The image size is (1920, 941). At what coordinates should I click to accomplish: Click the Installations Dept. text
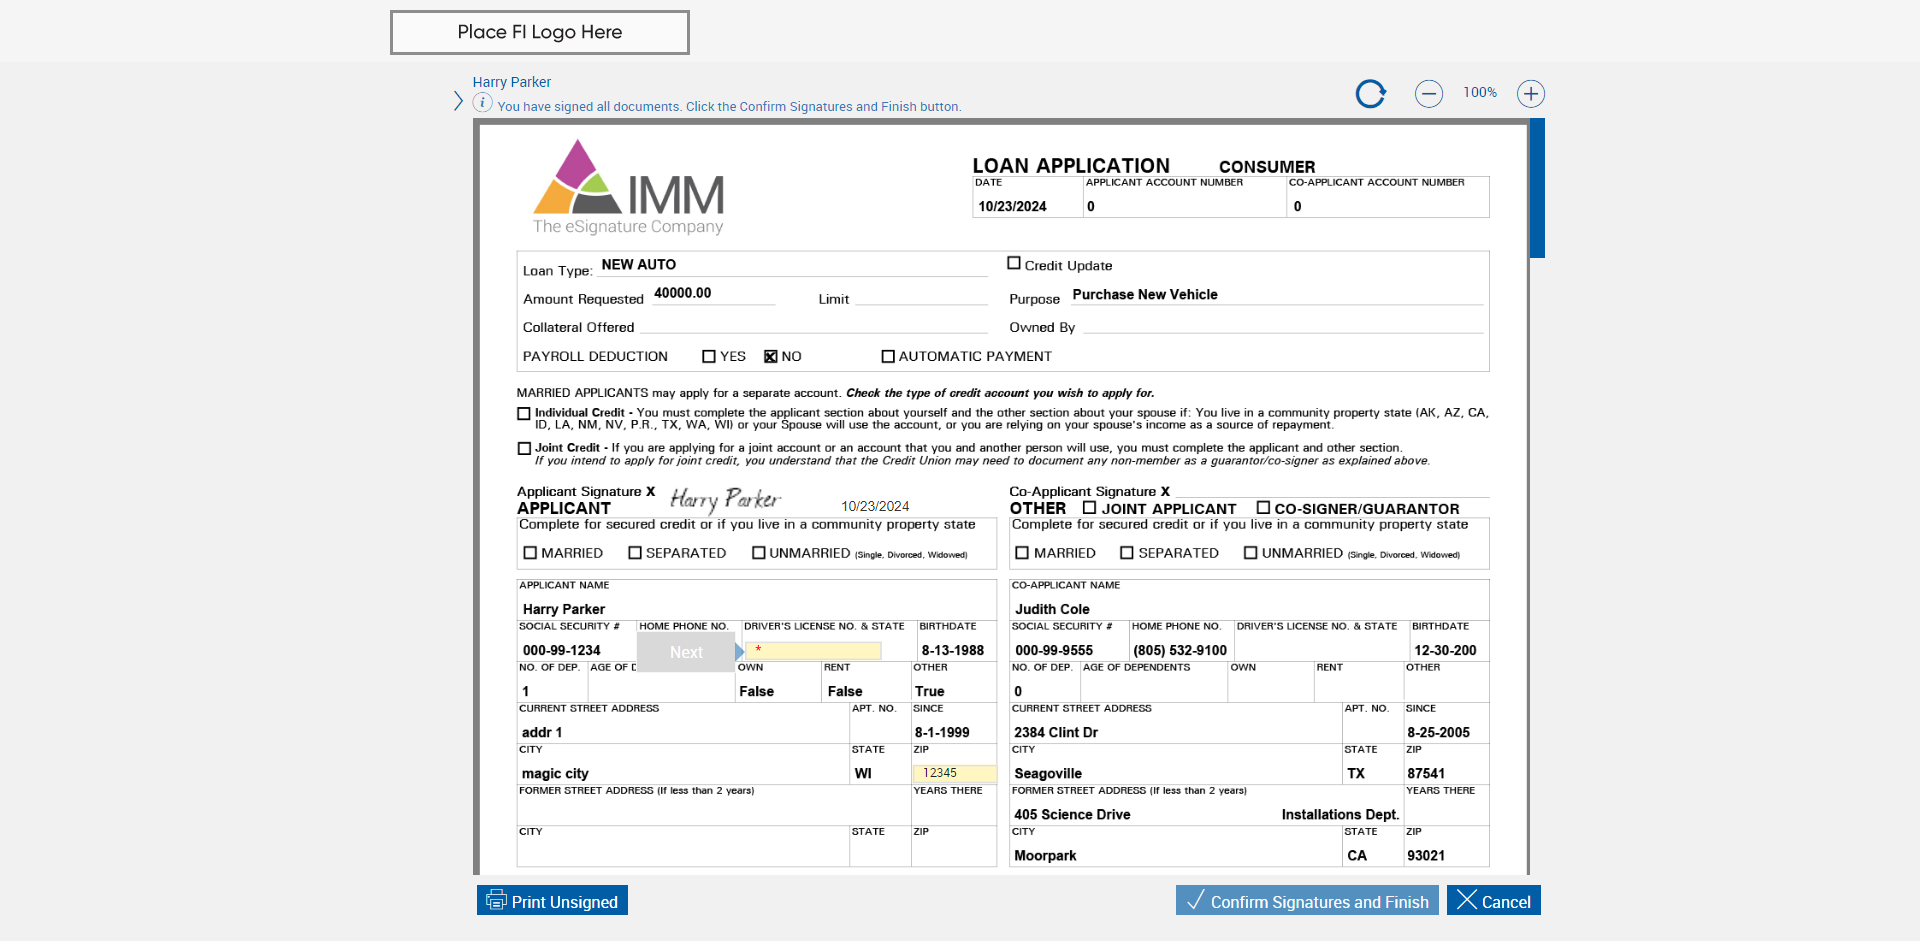tap(1340, 814)
